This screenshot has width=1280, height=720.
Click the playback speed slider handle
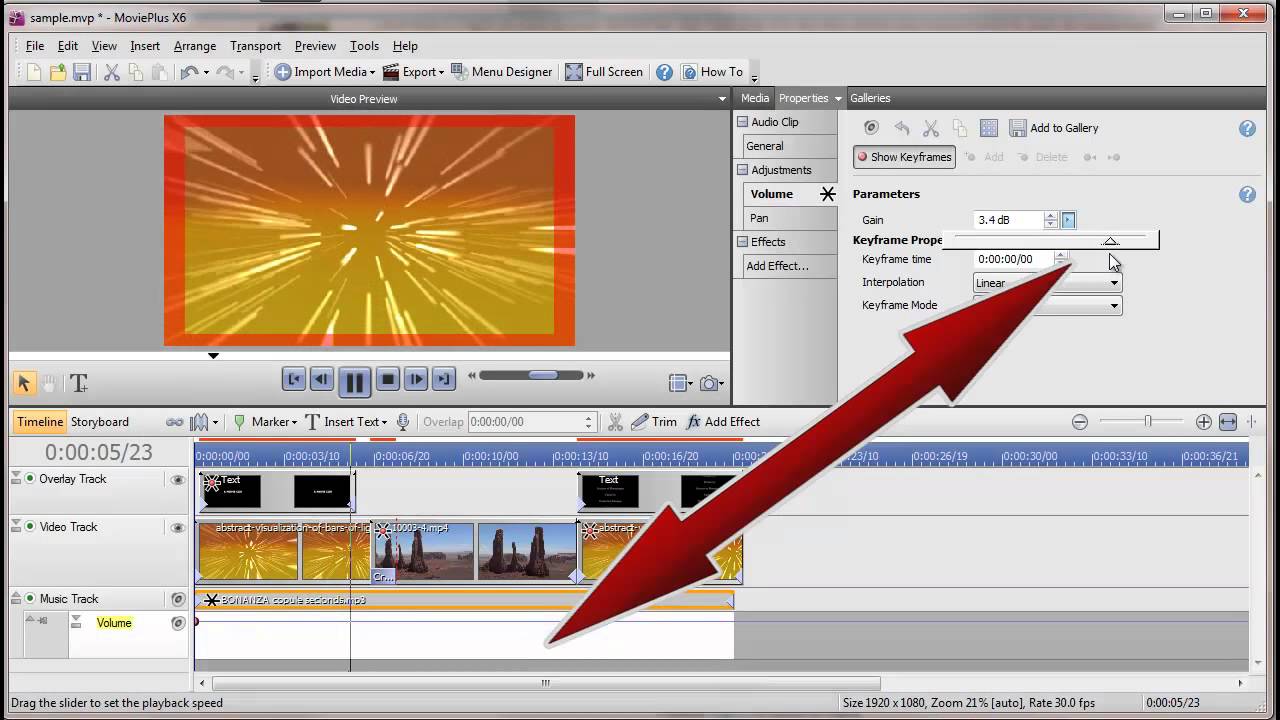[544, 375]
